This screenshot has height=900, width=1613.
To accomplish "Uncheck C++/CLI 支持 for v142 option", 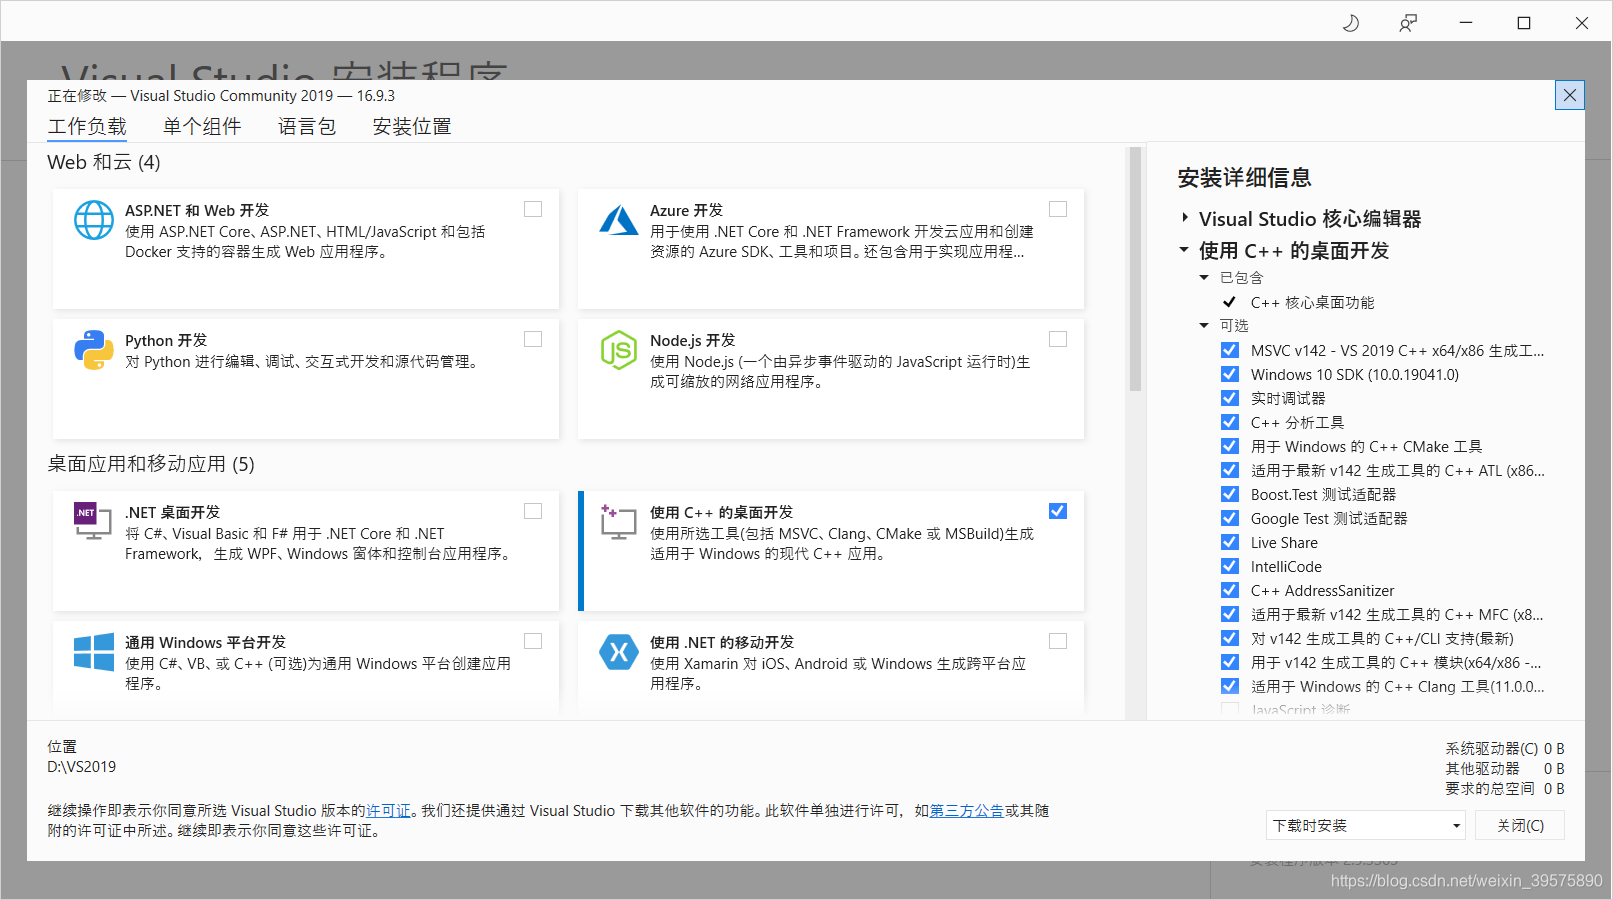I will pyautogui.click(x=1230, y=638).
